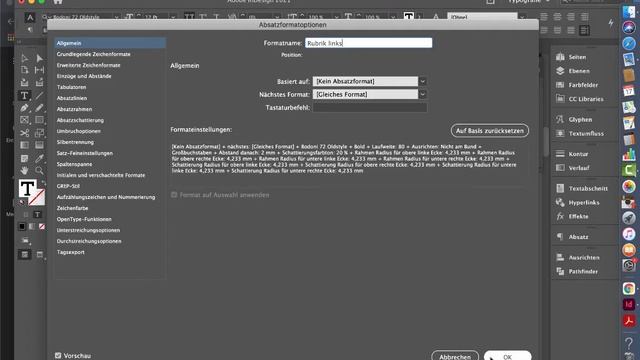Select the Pen tool
This screenshot has width=640, height=360.
[24, 108]
